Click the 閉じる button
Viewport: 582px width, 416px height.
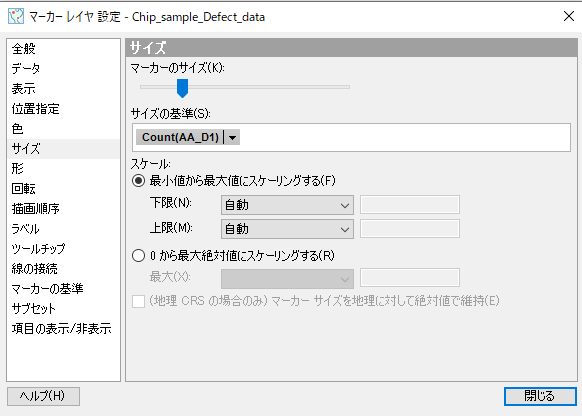coord(540,396)
